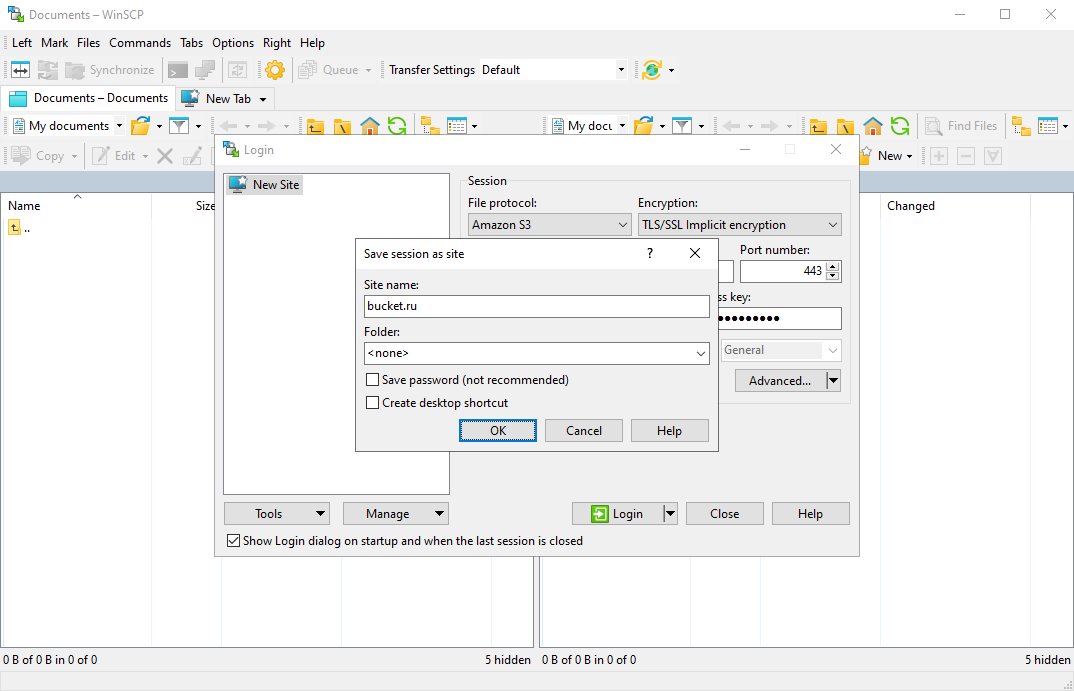Click the green Login button

[x=618, y=514]
